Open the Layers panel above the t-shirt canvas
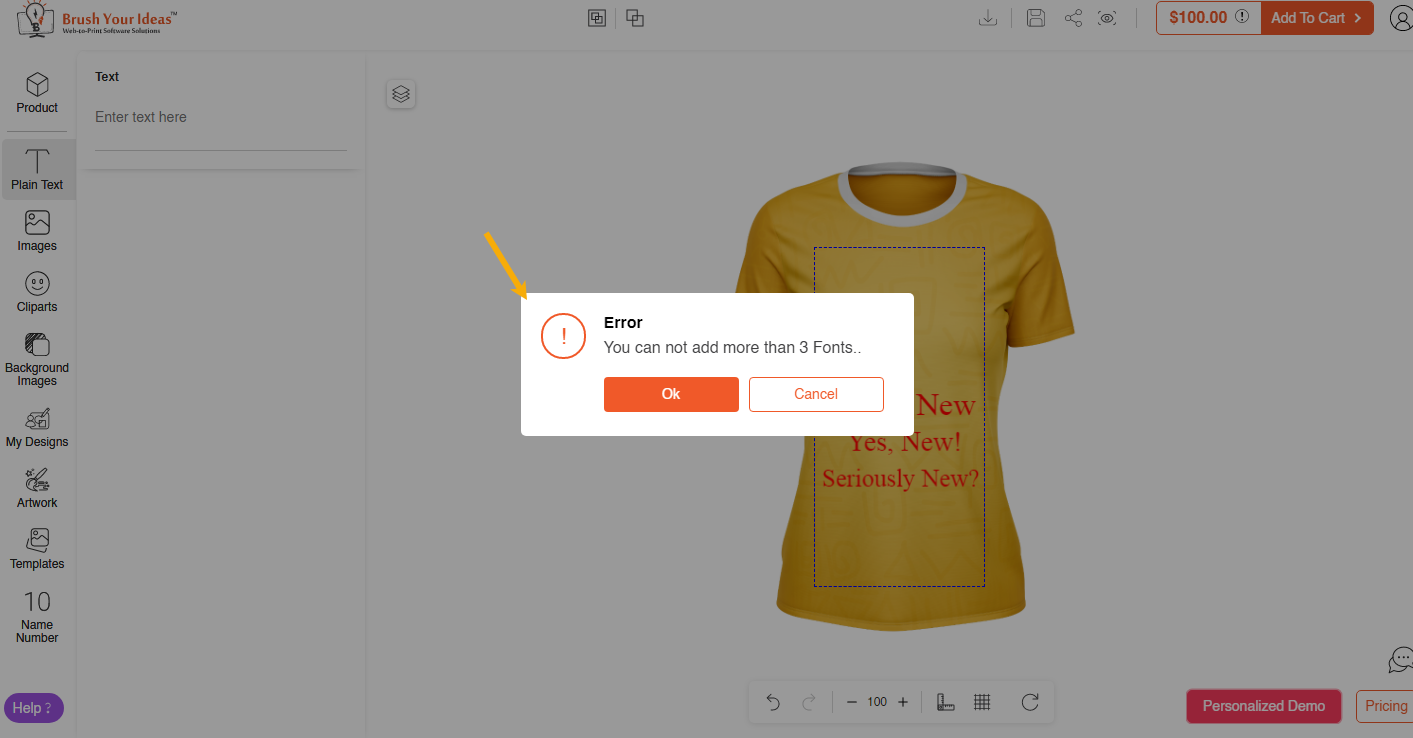Screen dimensions: 1413x738 401,94
